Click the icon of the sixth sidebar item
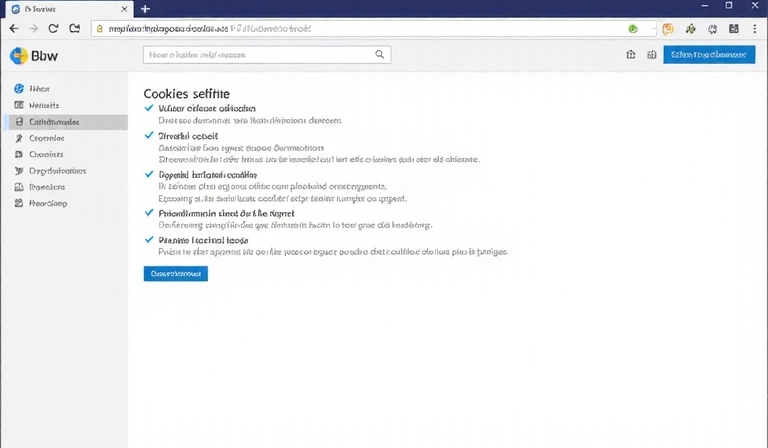 19,170
